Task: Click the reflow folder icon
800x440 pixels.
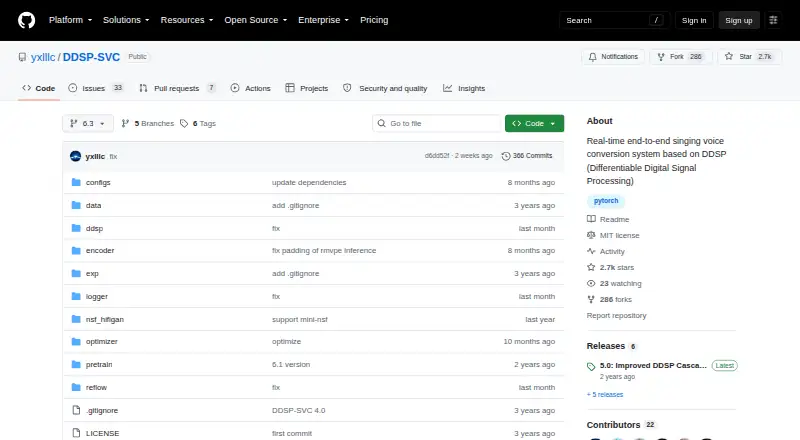Action: (76, 387)
